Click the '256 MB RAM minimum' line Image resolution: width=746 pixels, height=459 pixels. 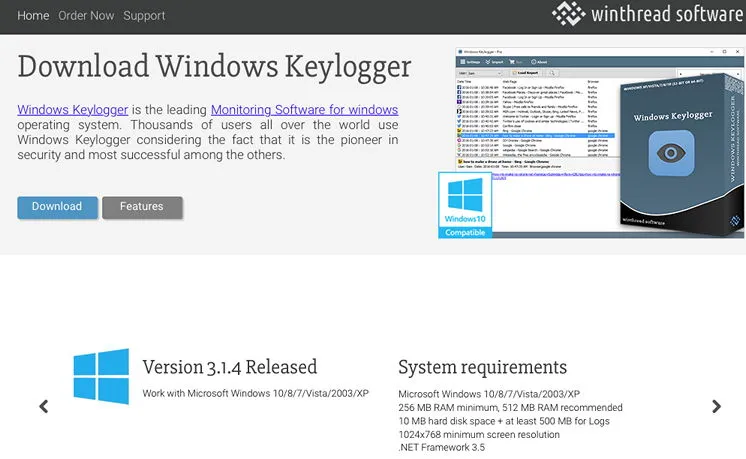[x=510, y=408]
